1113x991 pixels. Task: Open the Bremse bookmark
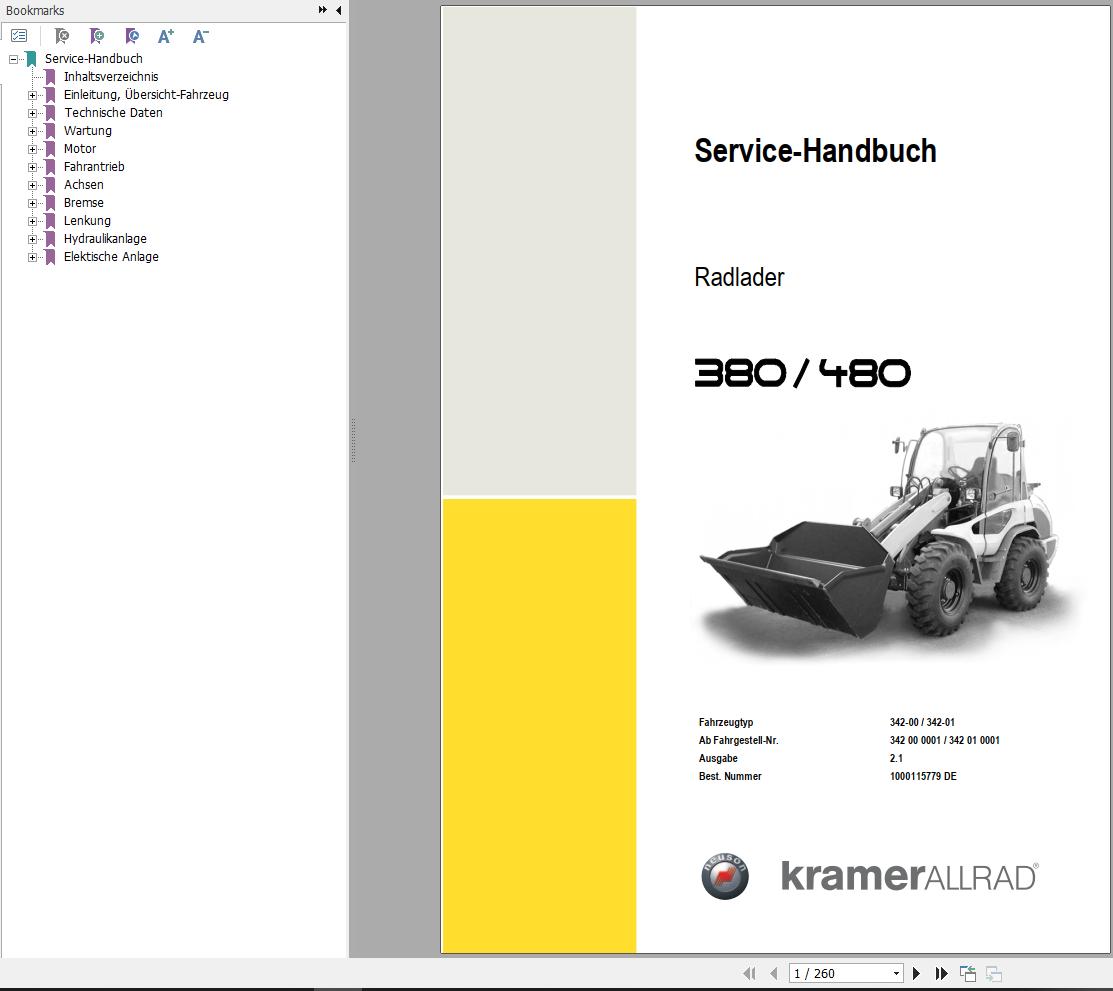coord(84,203)
